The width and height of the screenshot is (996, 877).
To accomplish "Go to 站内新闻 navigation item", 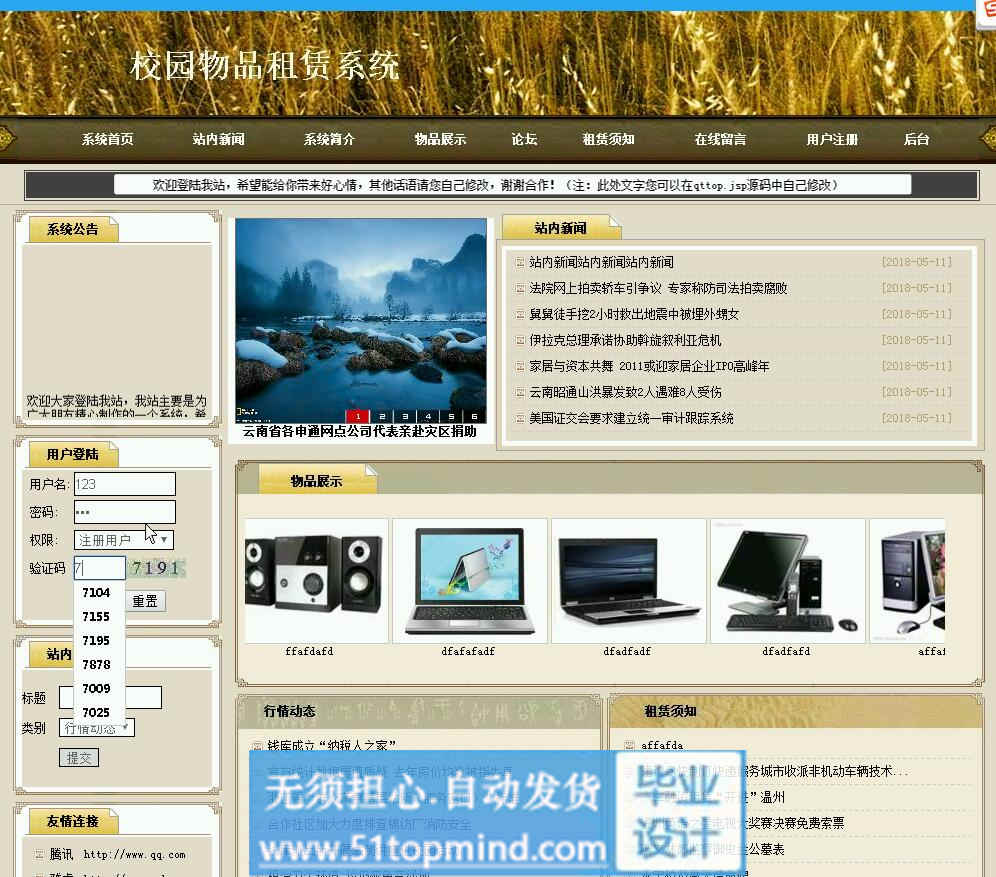I will pos(219,139).
